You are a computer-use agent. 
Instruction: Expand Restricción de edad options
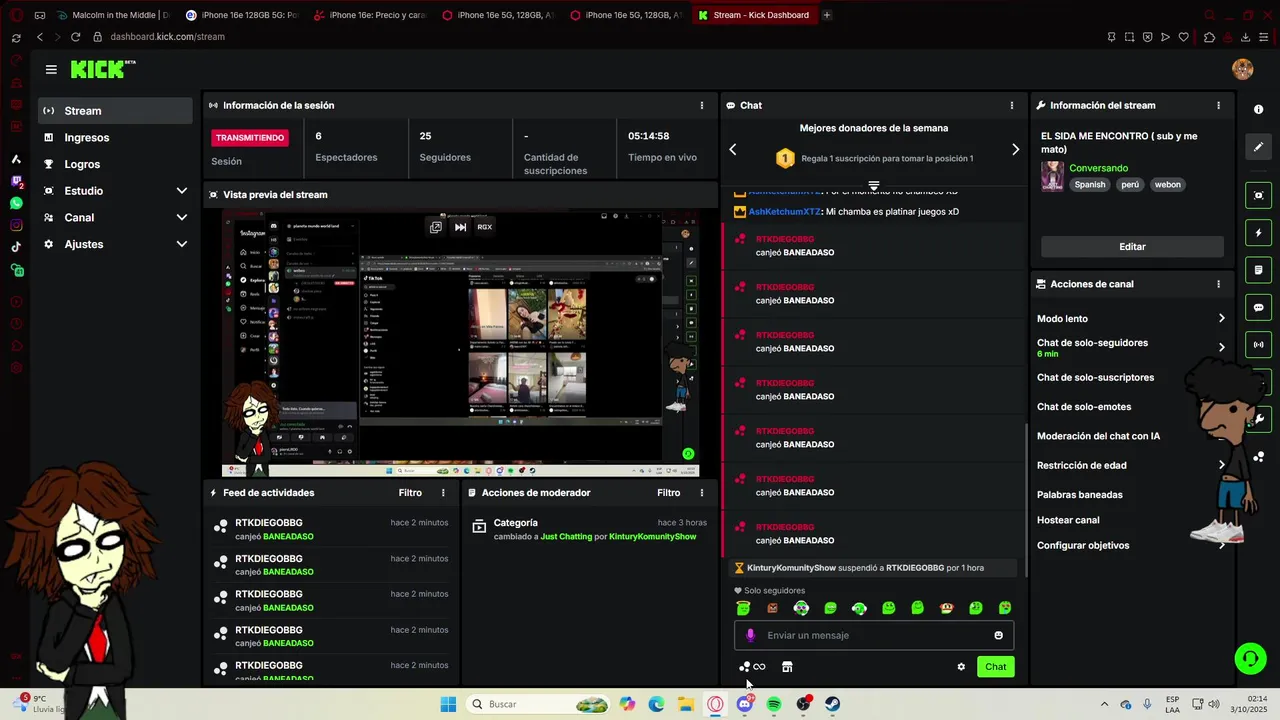pyautogui.click(x=1221, y=465)
